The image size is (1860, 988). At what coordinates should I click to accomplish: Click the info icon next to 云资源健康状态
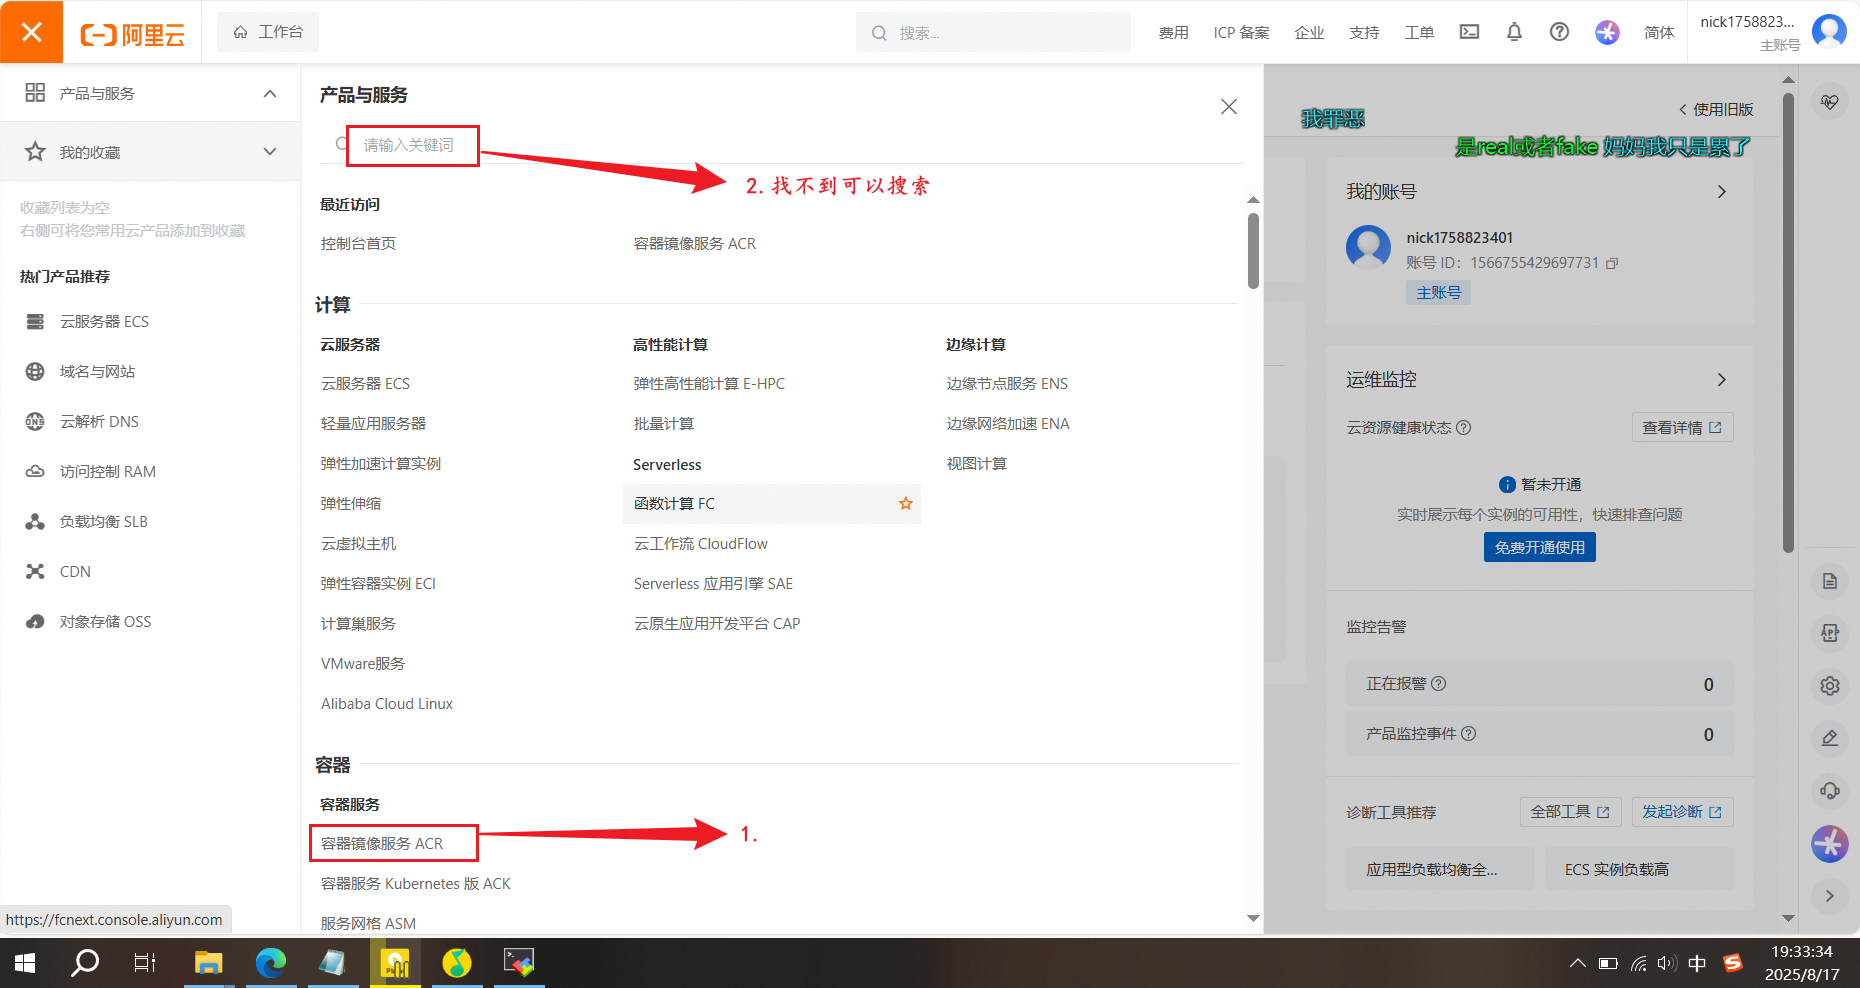pyautogui.click(x=1463, y=428)
